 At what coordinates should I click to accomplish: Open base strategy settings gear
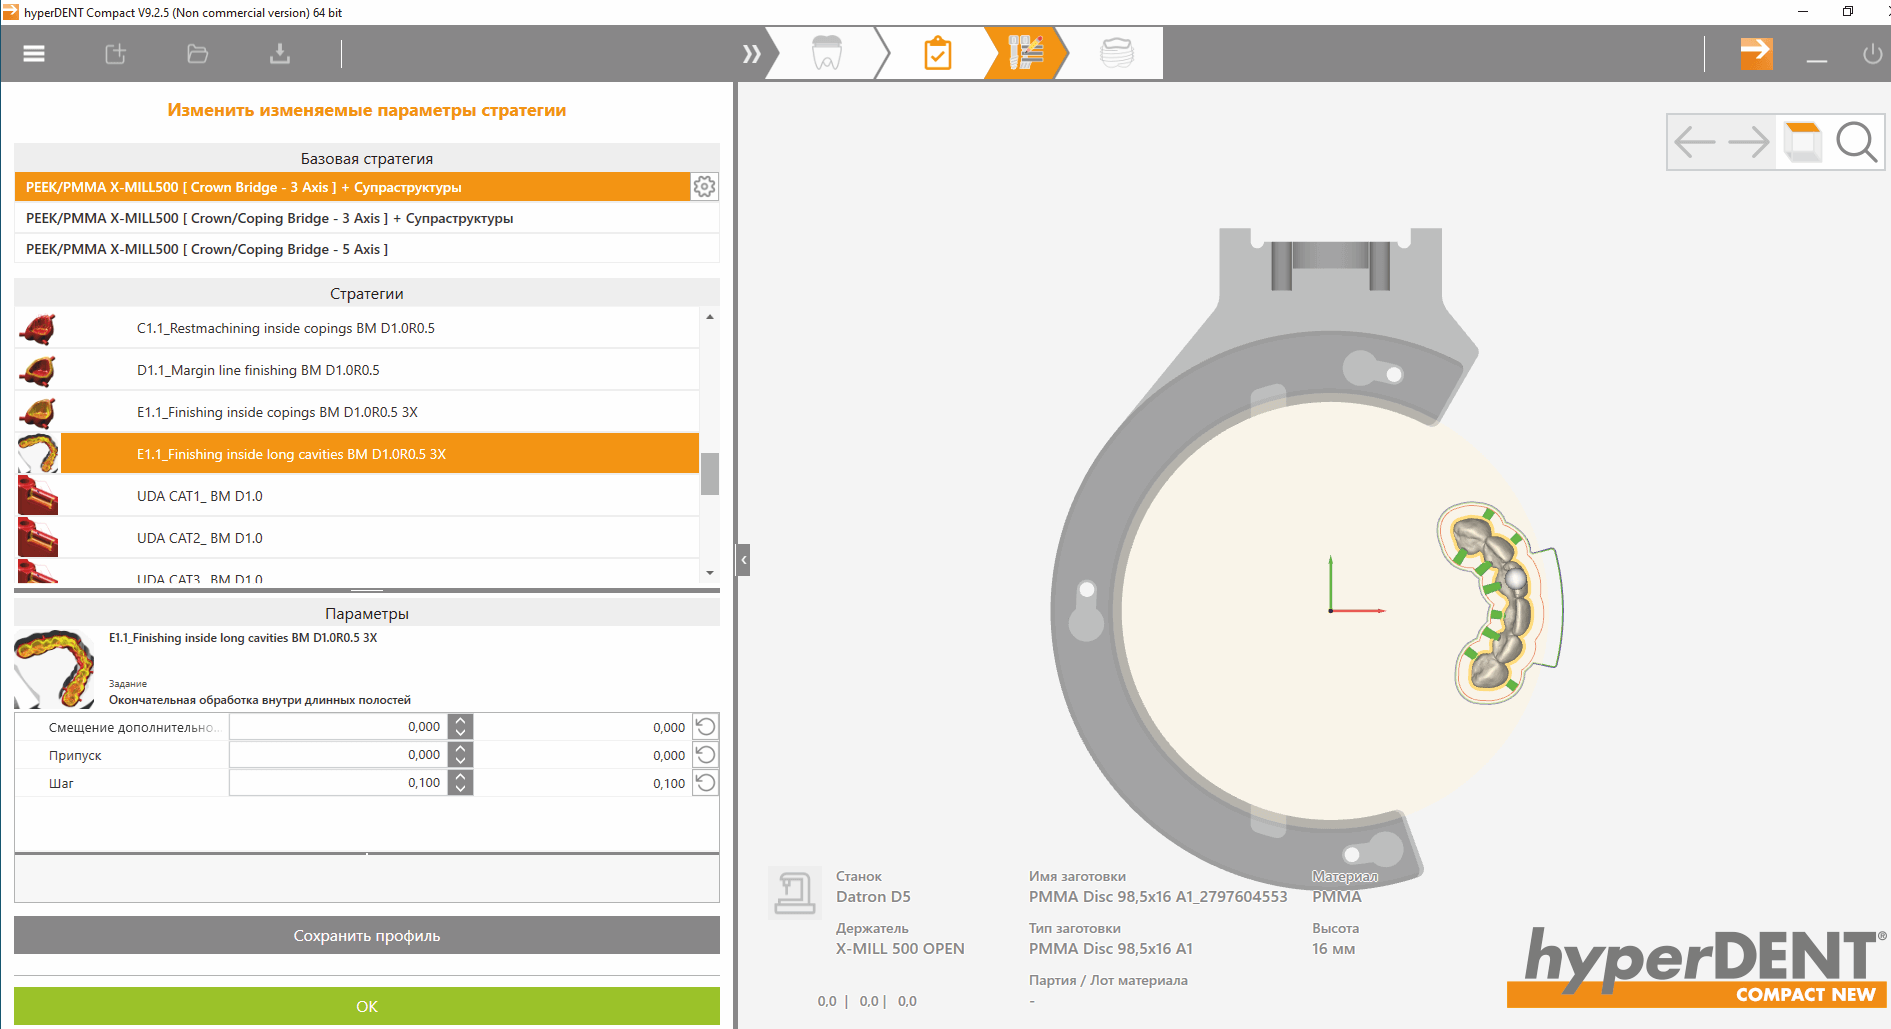tap(705, 187)
